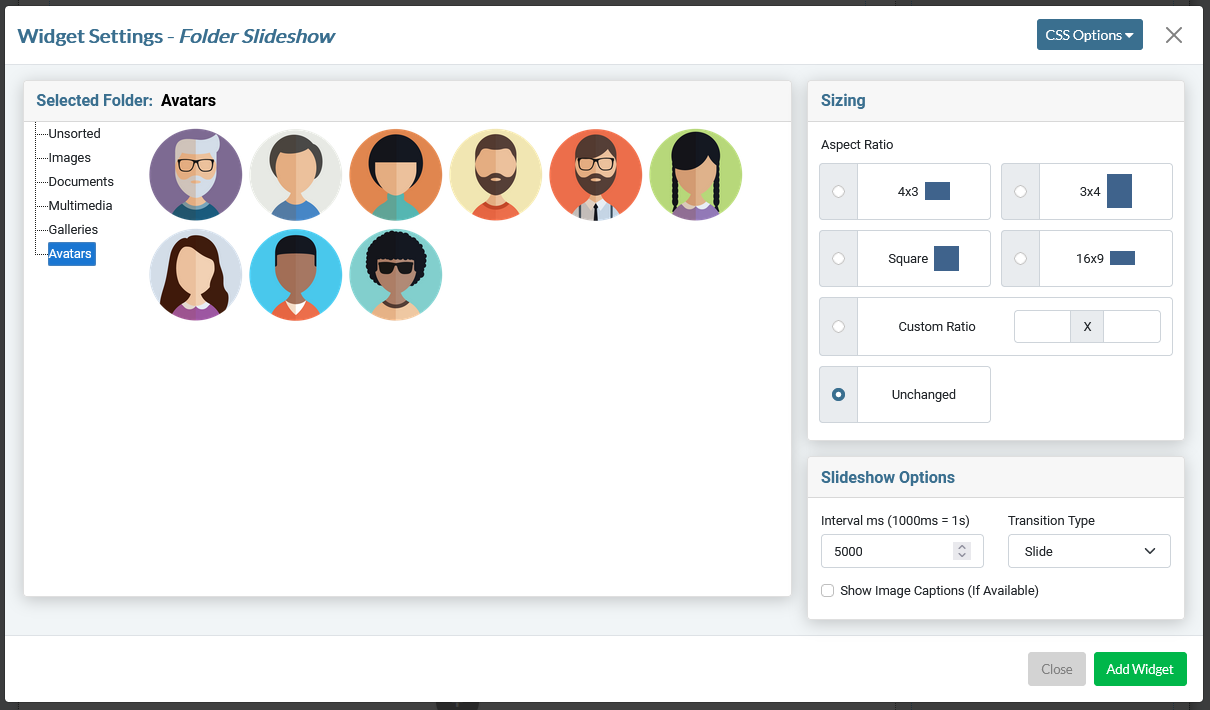Click the Interval ms input field

(x=902, y=551)
